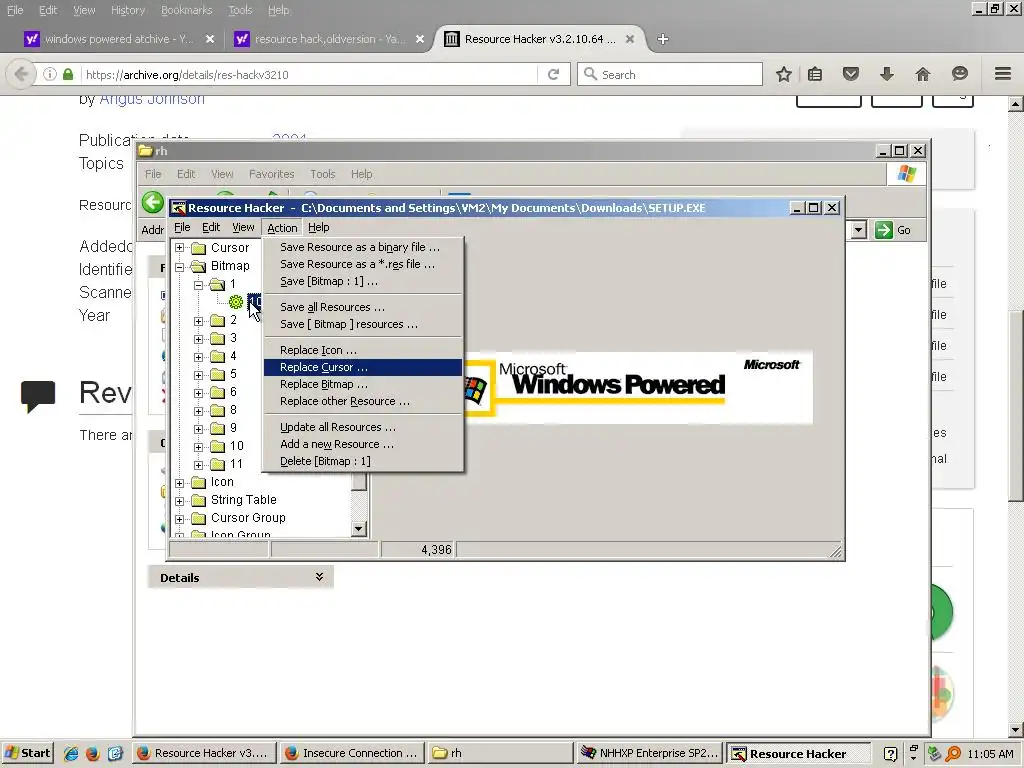The height and width of the screenshot is (768, 1024).
Task: Switch to windows powered archive tab
Action: [x=119, y=39]
